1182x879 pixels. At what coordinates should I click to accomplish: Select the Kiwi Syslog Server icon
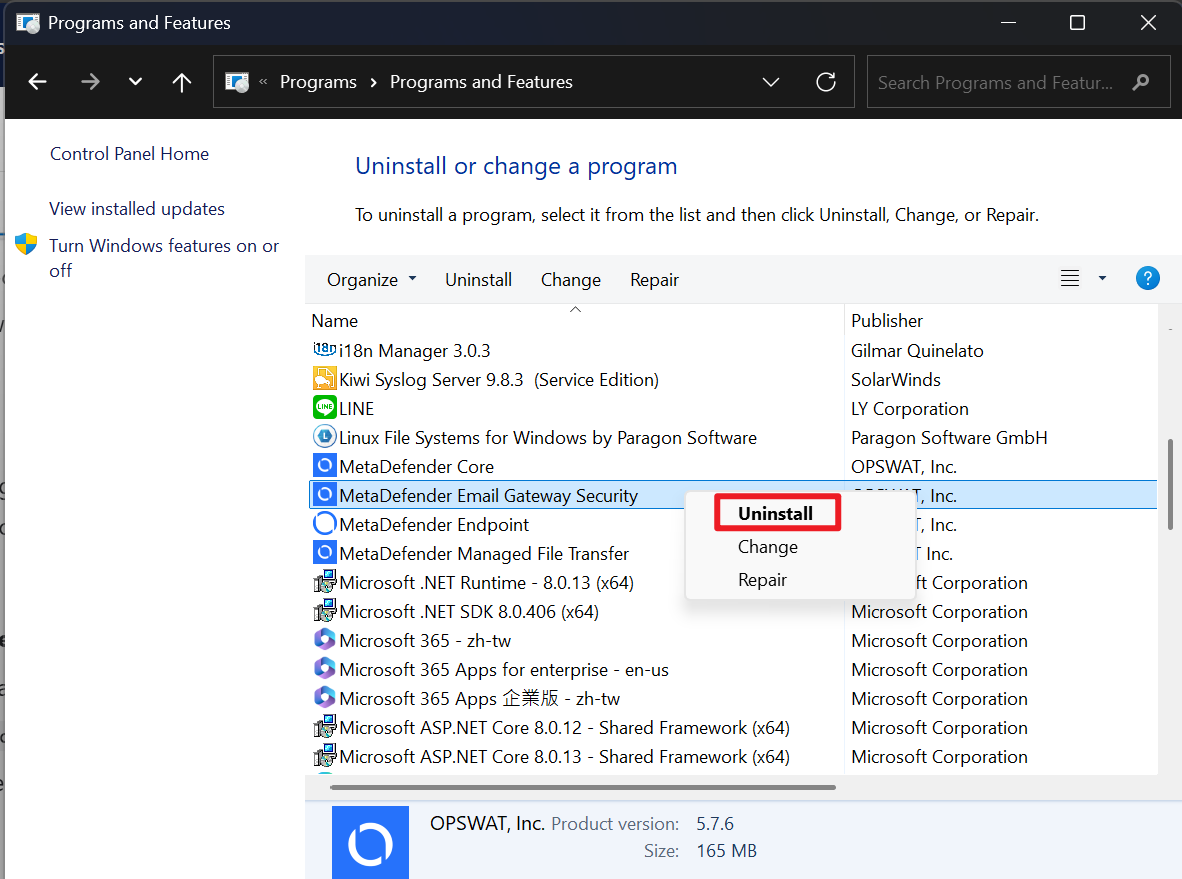click(324, 378)
